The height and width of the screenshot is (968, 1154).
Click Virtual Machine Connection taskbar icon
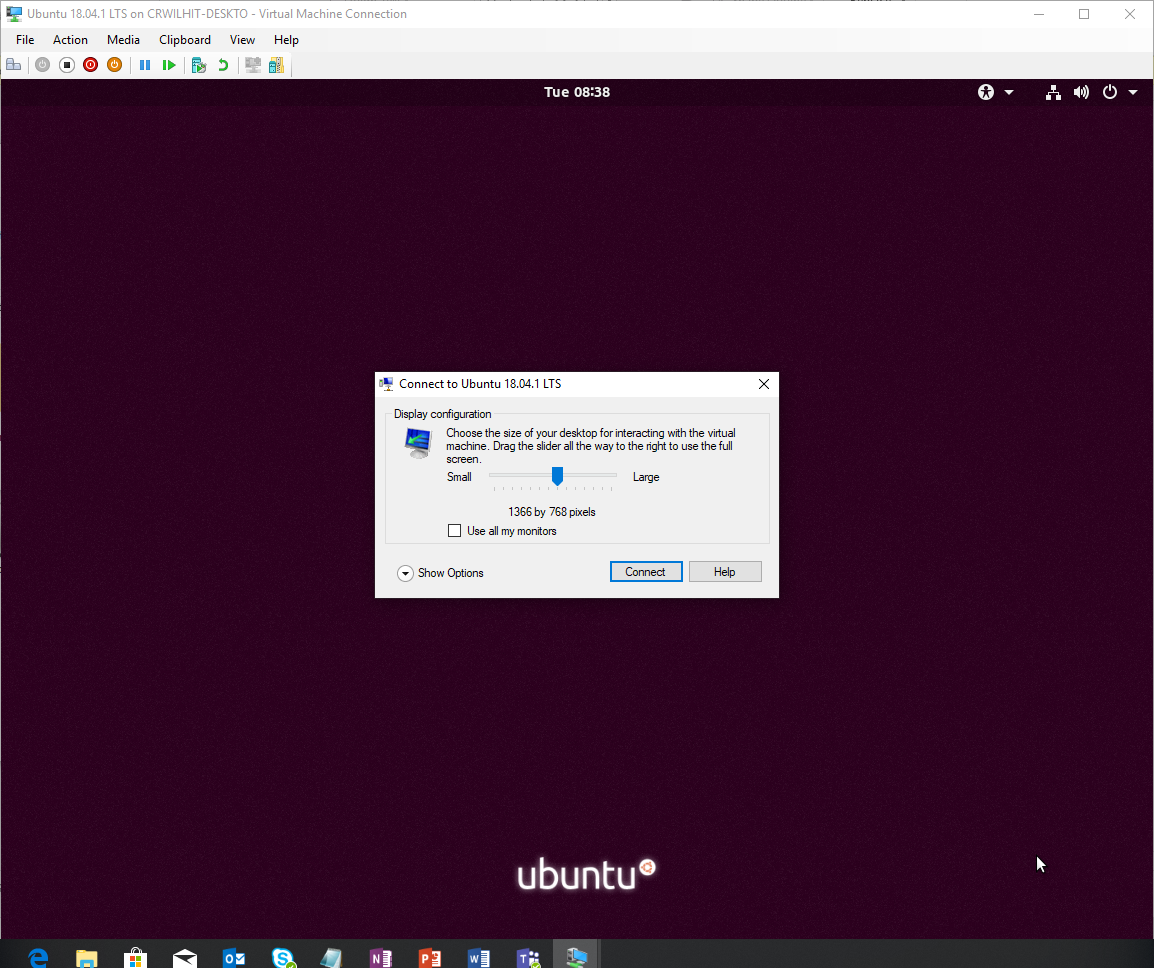[x=577, y=956]
